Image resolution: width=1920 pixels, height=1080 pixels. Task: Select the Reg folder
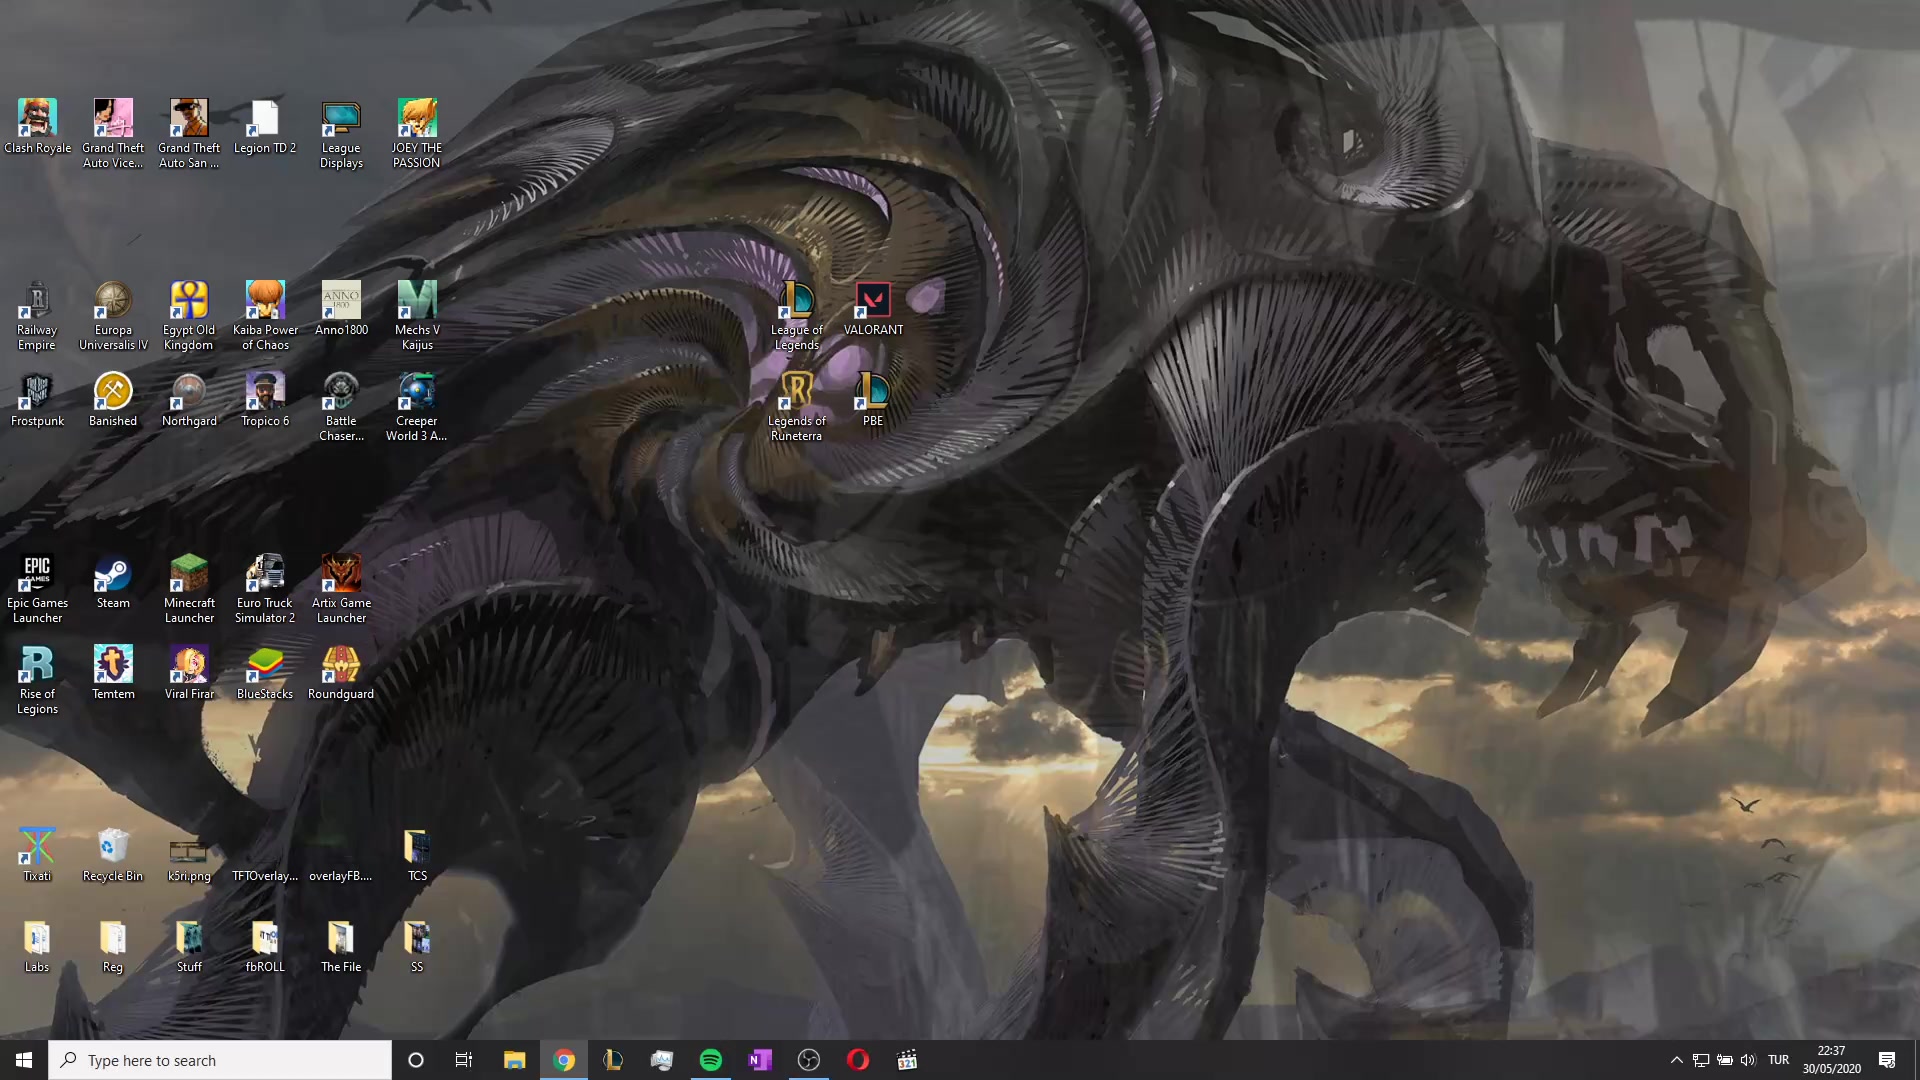click(113, 946)
